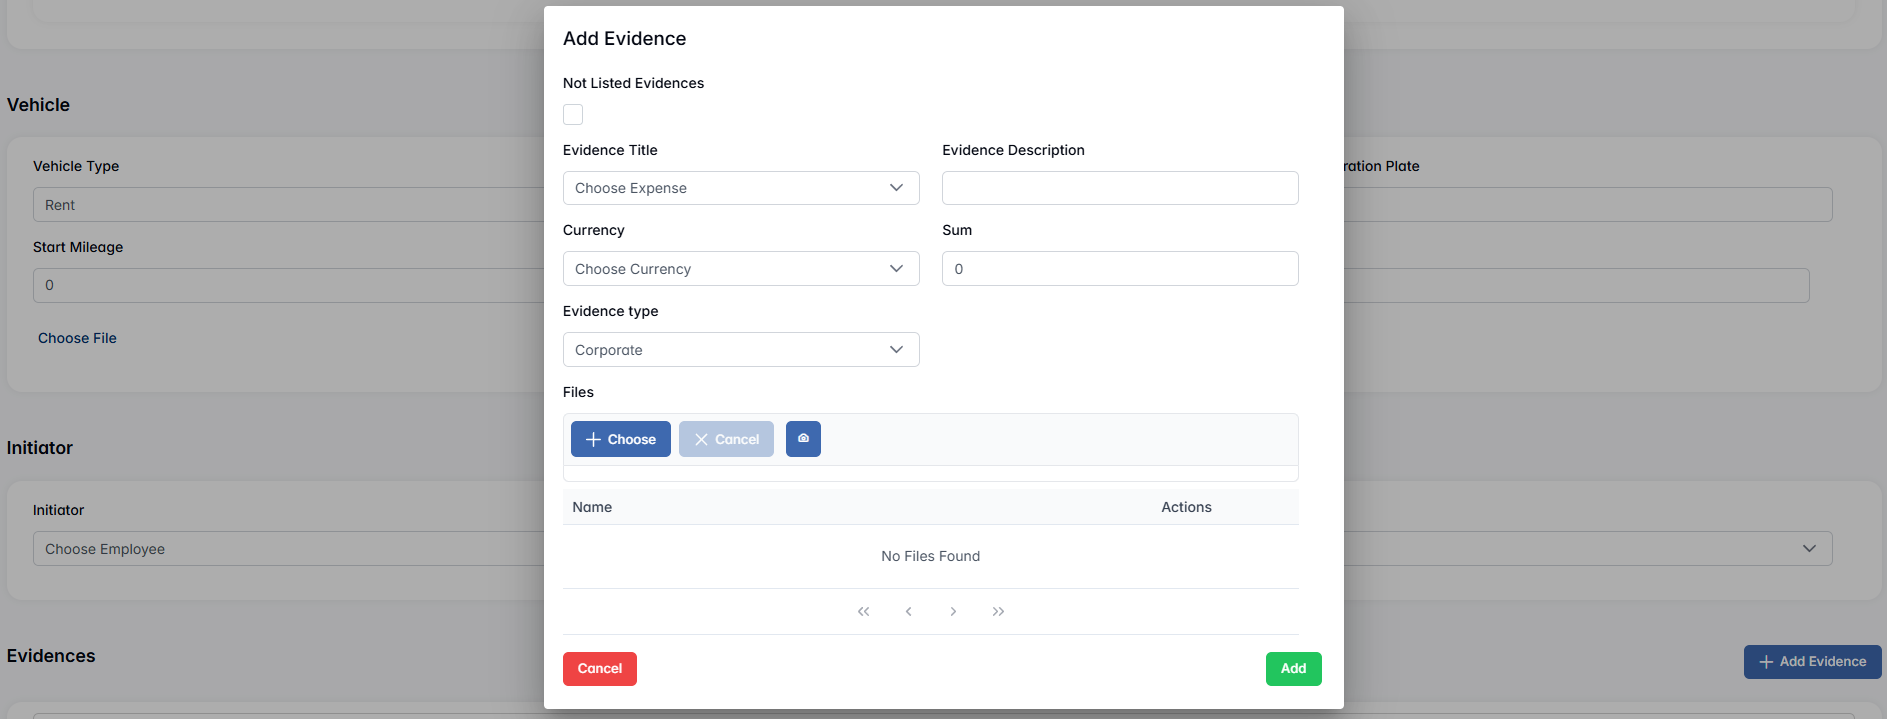The width and height of the screenshot is (1887, 719).
Task: Click the Vehicle Type Rent field
Action: 290,205
